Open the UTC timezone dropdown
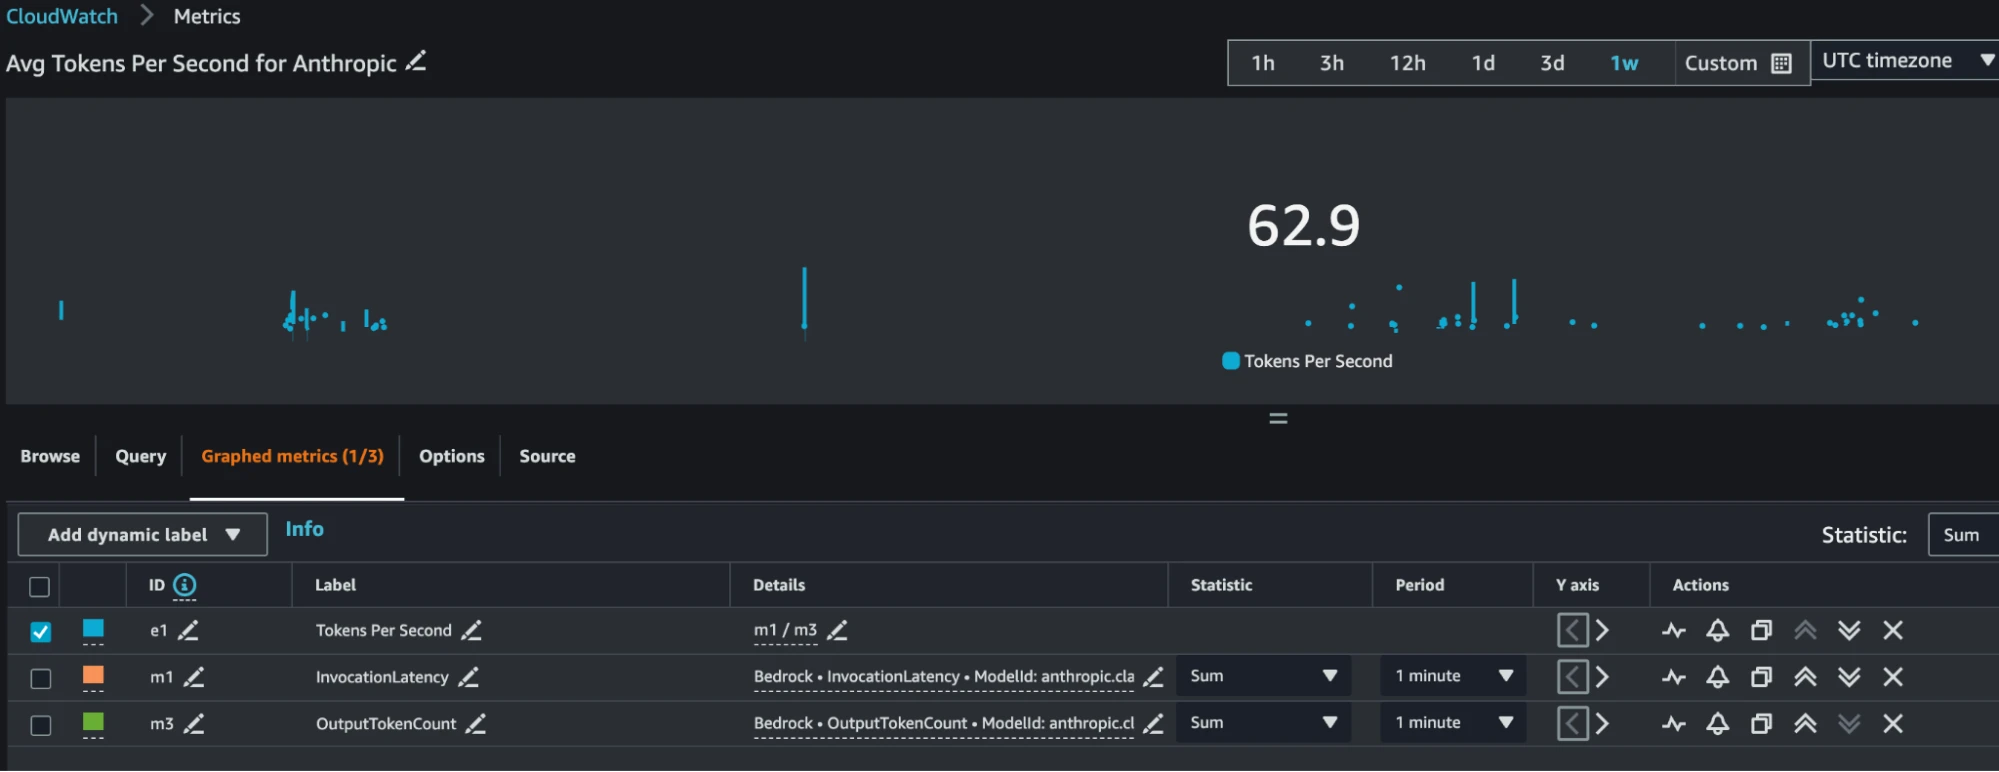This screenshot has height=772, width=1999. pyautogui.click(x=1905, y=61)
